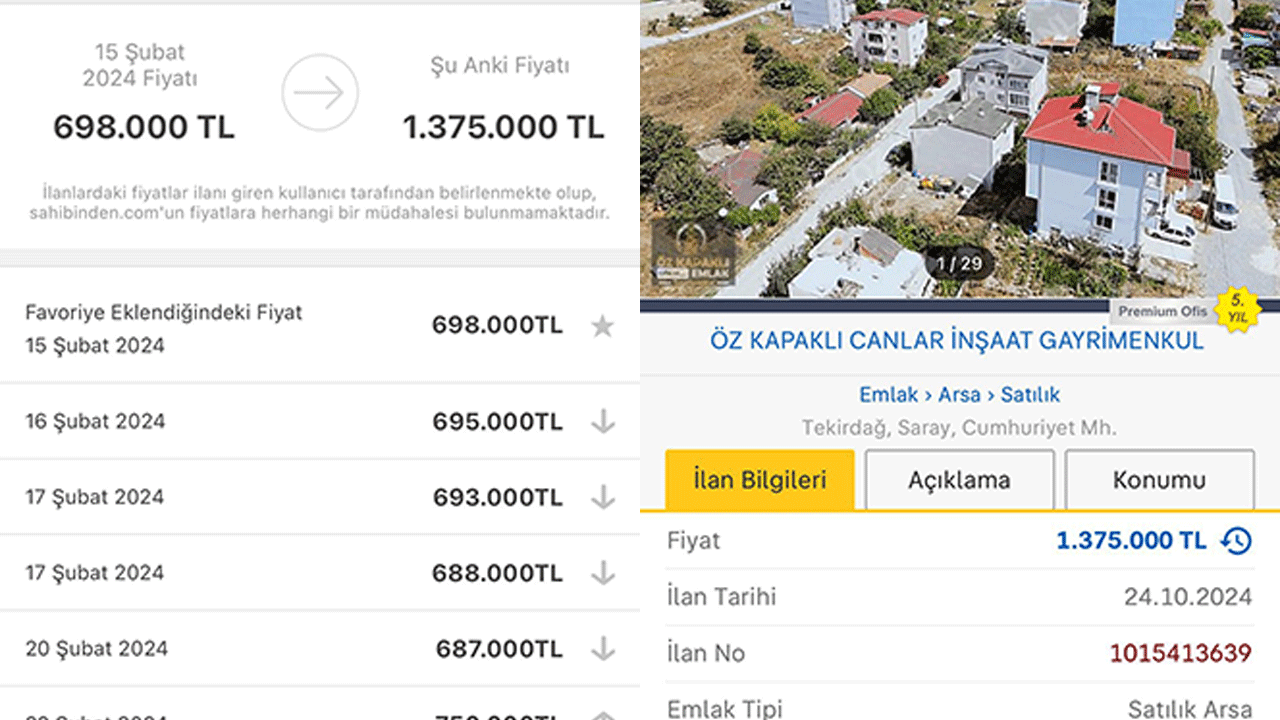This screenshot has height=720, width=1280.
Task: Click the 1 / 29 photo counter
Action: tap(956, 263)
